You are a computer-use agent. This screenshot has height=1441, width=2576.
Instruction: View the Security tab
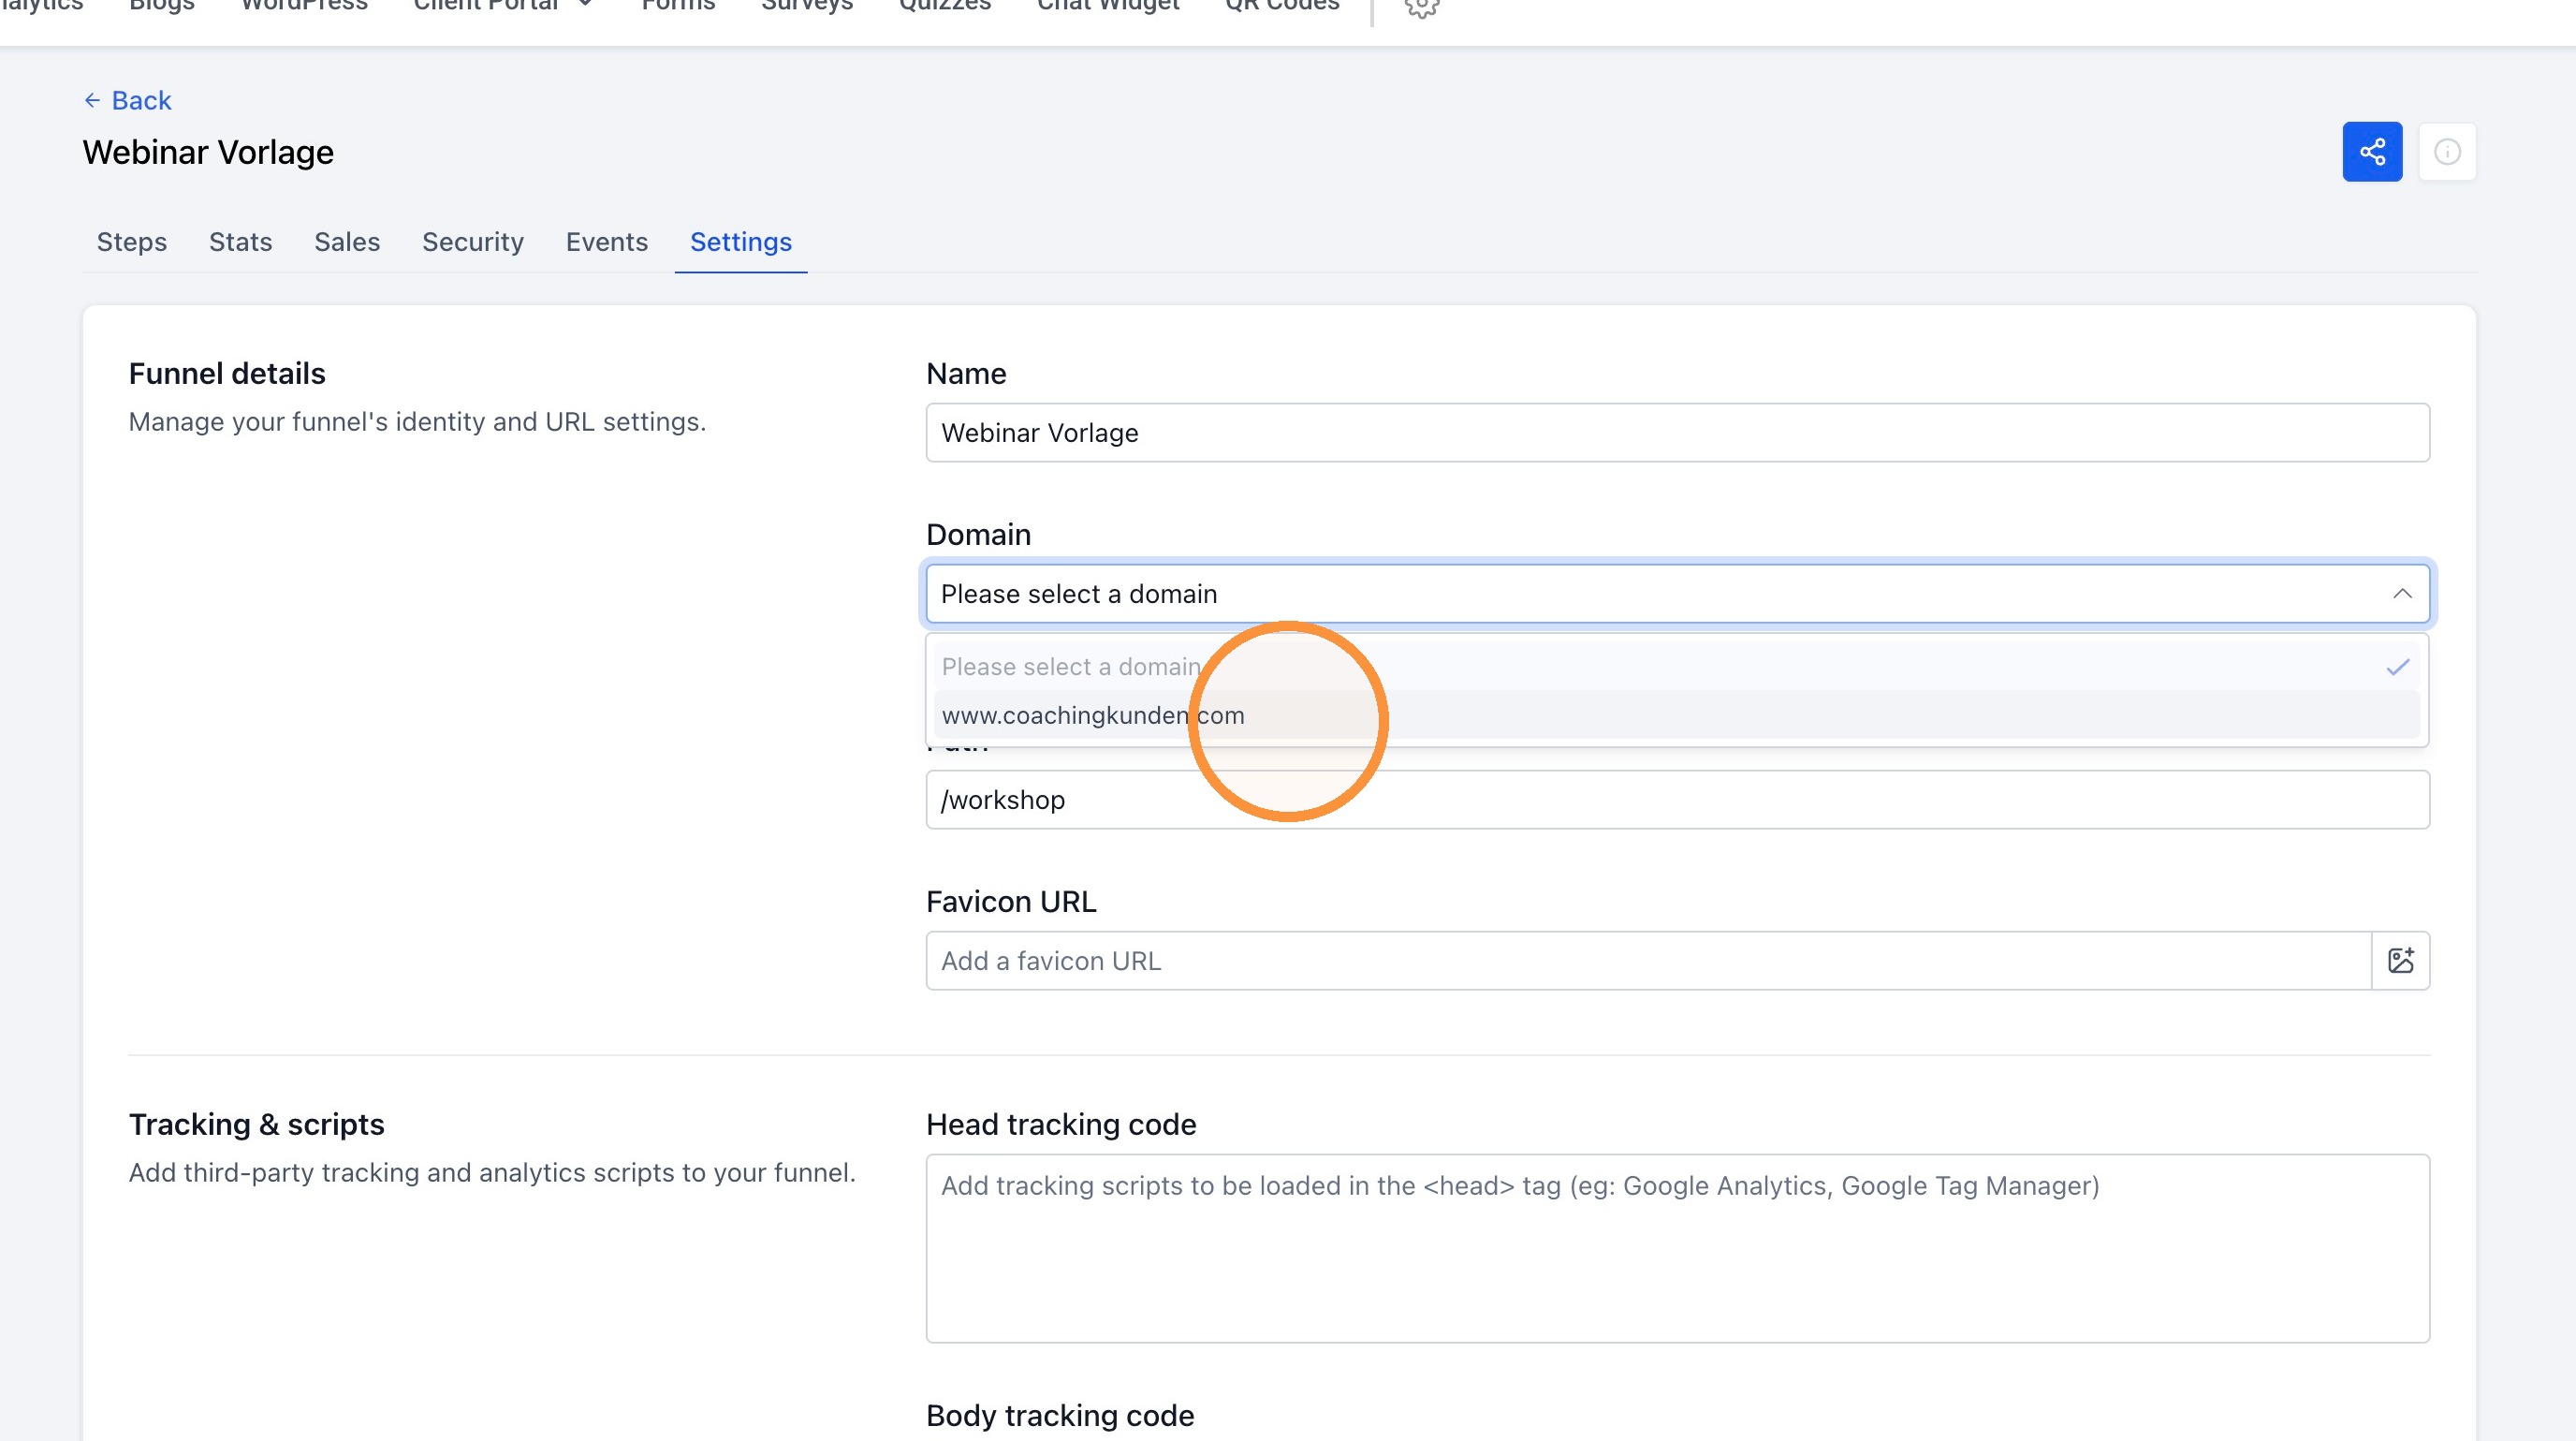point(472,242)
